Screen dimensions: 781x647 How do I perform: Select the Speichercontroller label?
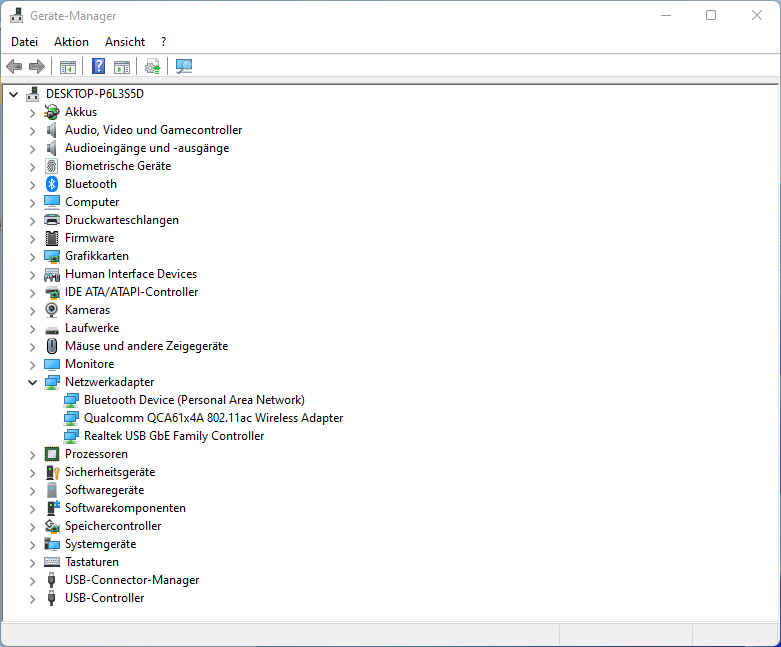113,525
